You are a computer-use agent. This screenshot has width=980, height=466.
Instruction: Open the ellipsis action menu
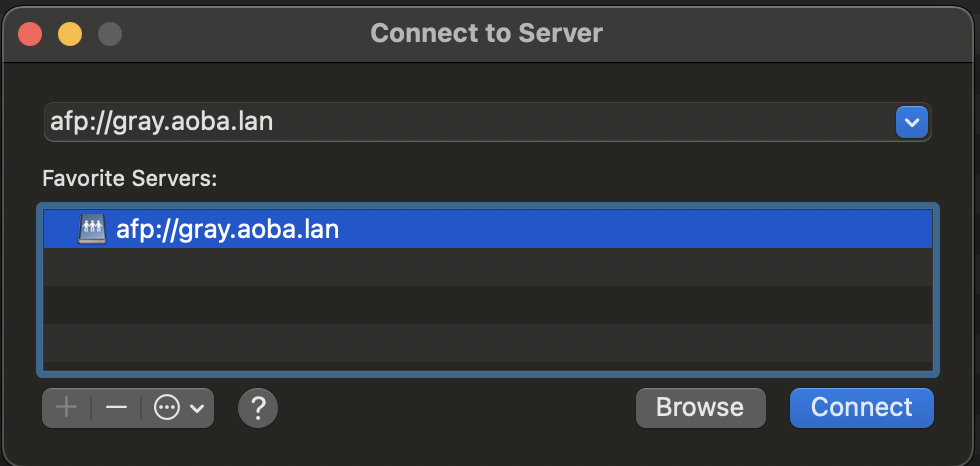(167, 408)
